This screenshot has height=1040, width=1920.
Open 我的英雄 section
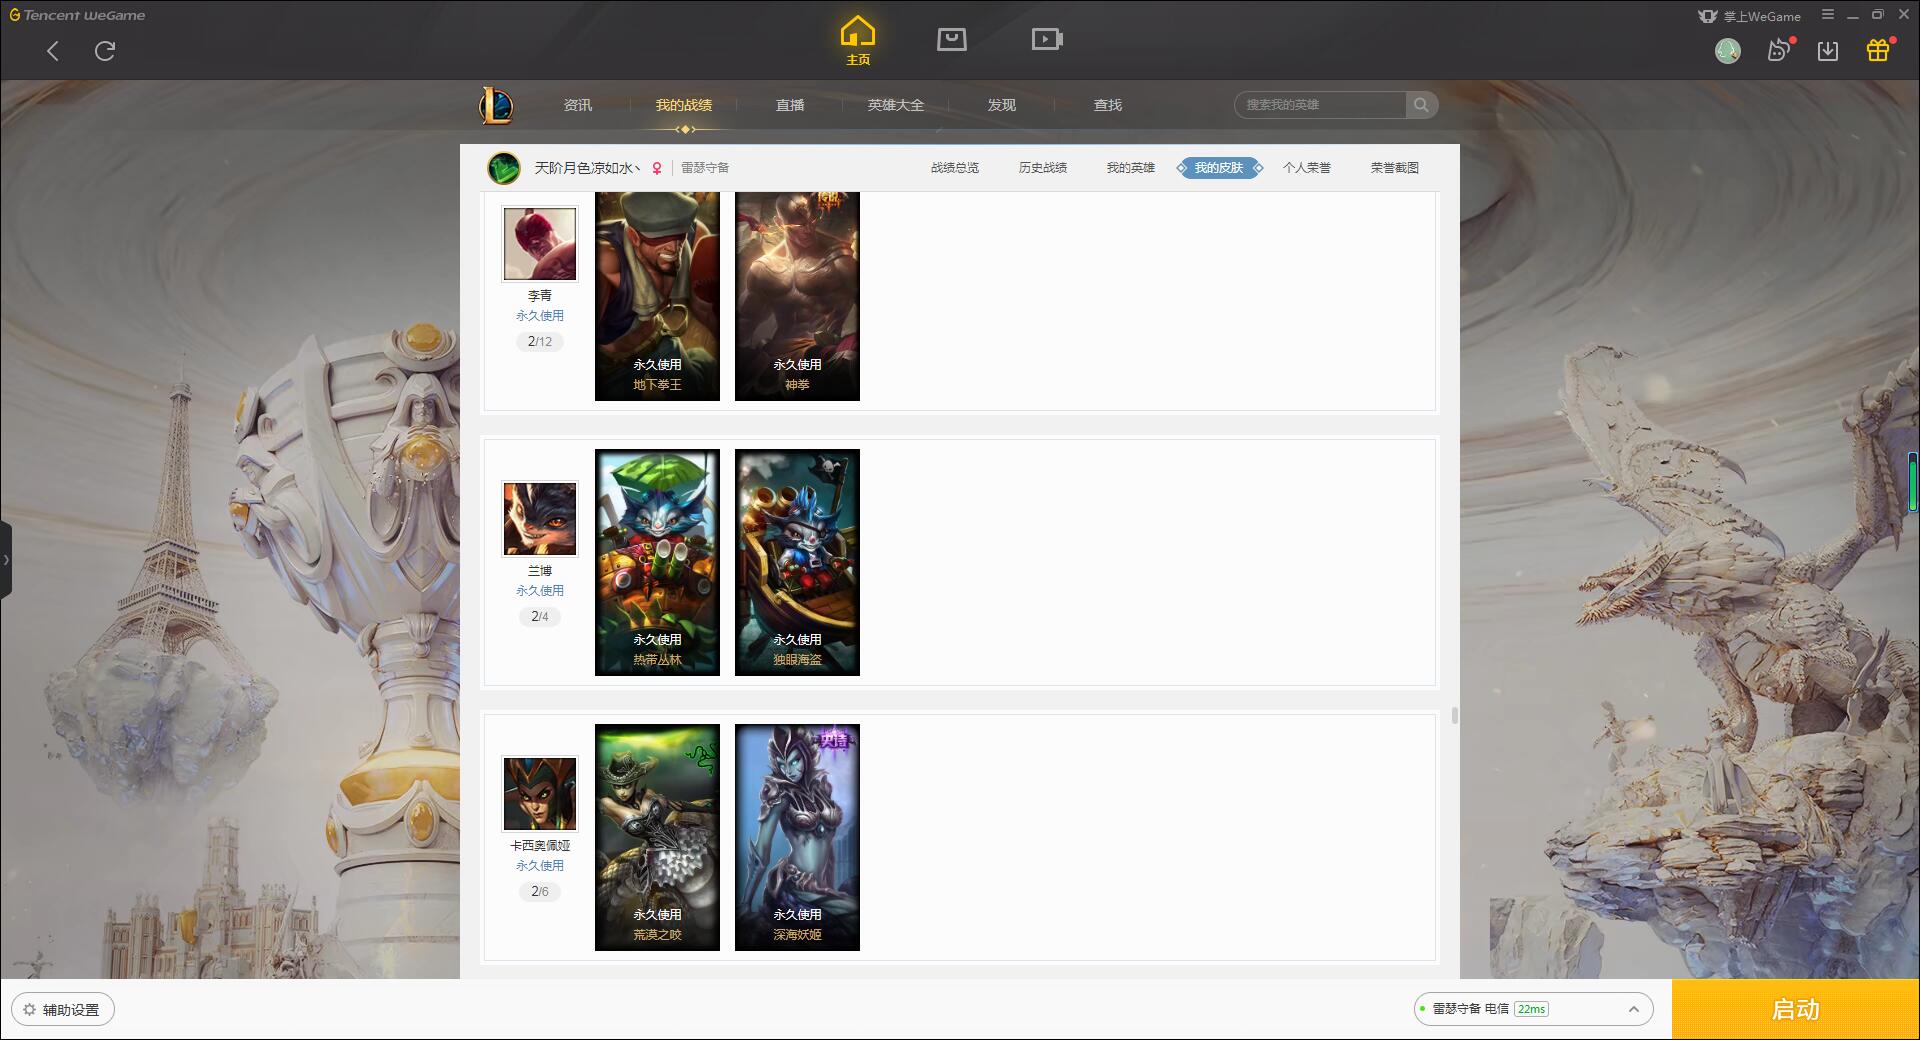[1131, 168]
